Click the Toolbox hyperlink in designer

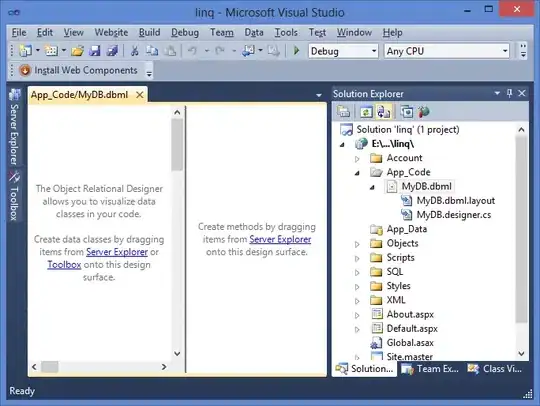click(x=64, y=264)
